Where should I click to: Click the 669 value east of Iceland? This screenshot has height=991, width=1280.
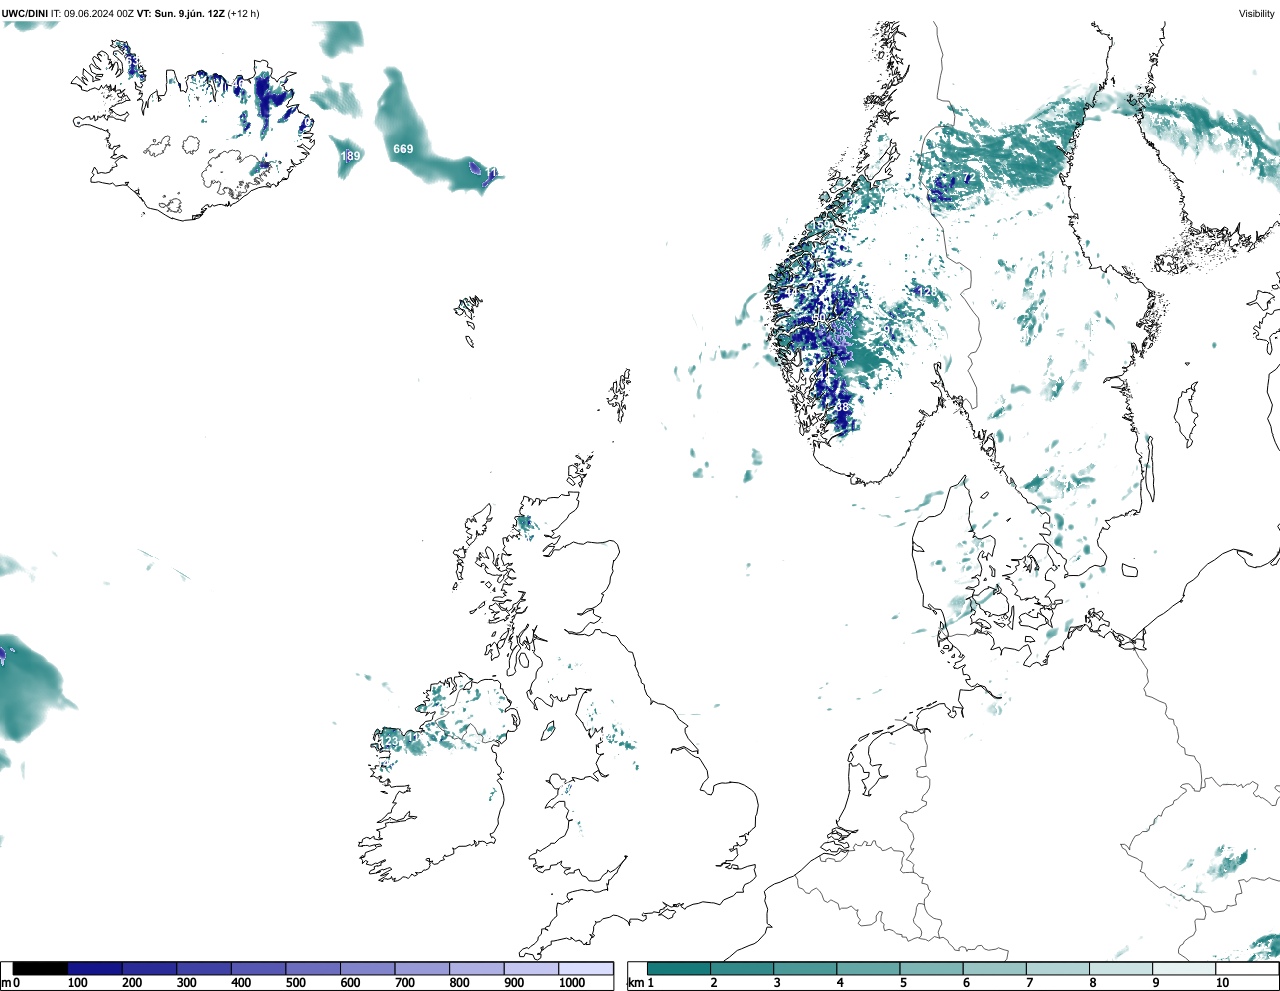click(403, 149)
